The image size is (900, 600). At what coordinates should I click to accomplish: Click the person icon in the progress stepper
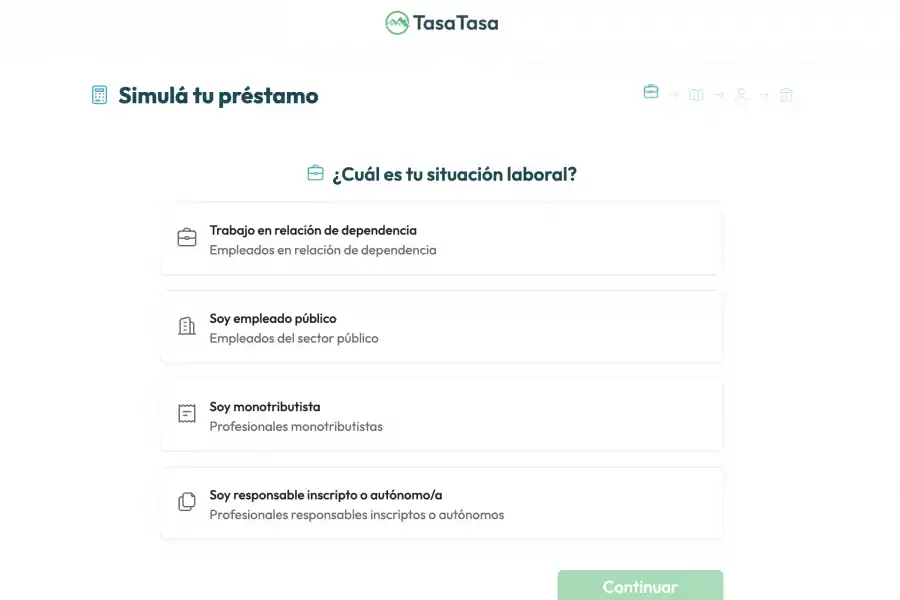click(741, 96)
